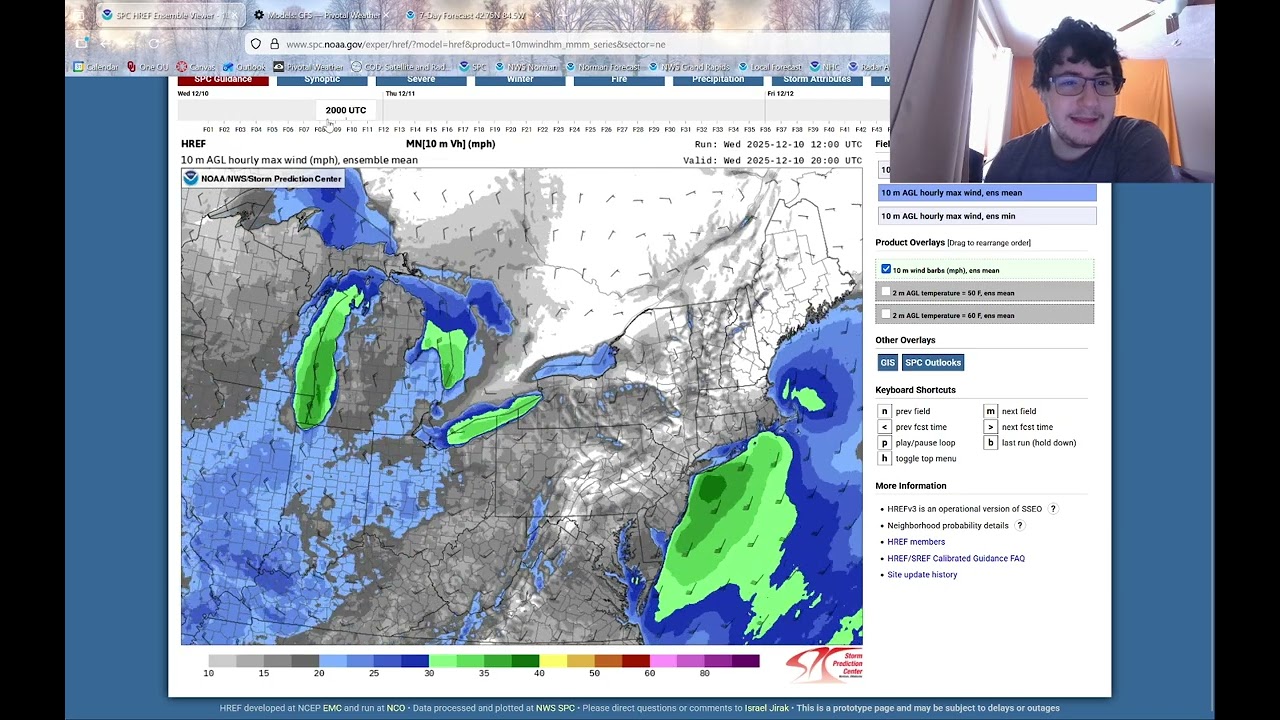The image size is (1280, 720).
Task: Open HREF/SREF Calibrated Guidance FAQ link
Action: [956, 558]
